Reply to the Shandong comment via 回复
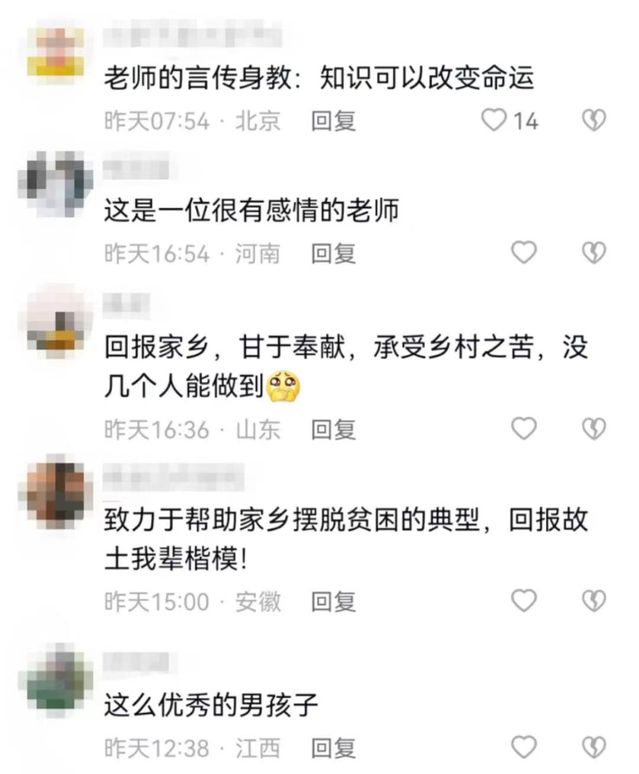 pos(334,429)
